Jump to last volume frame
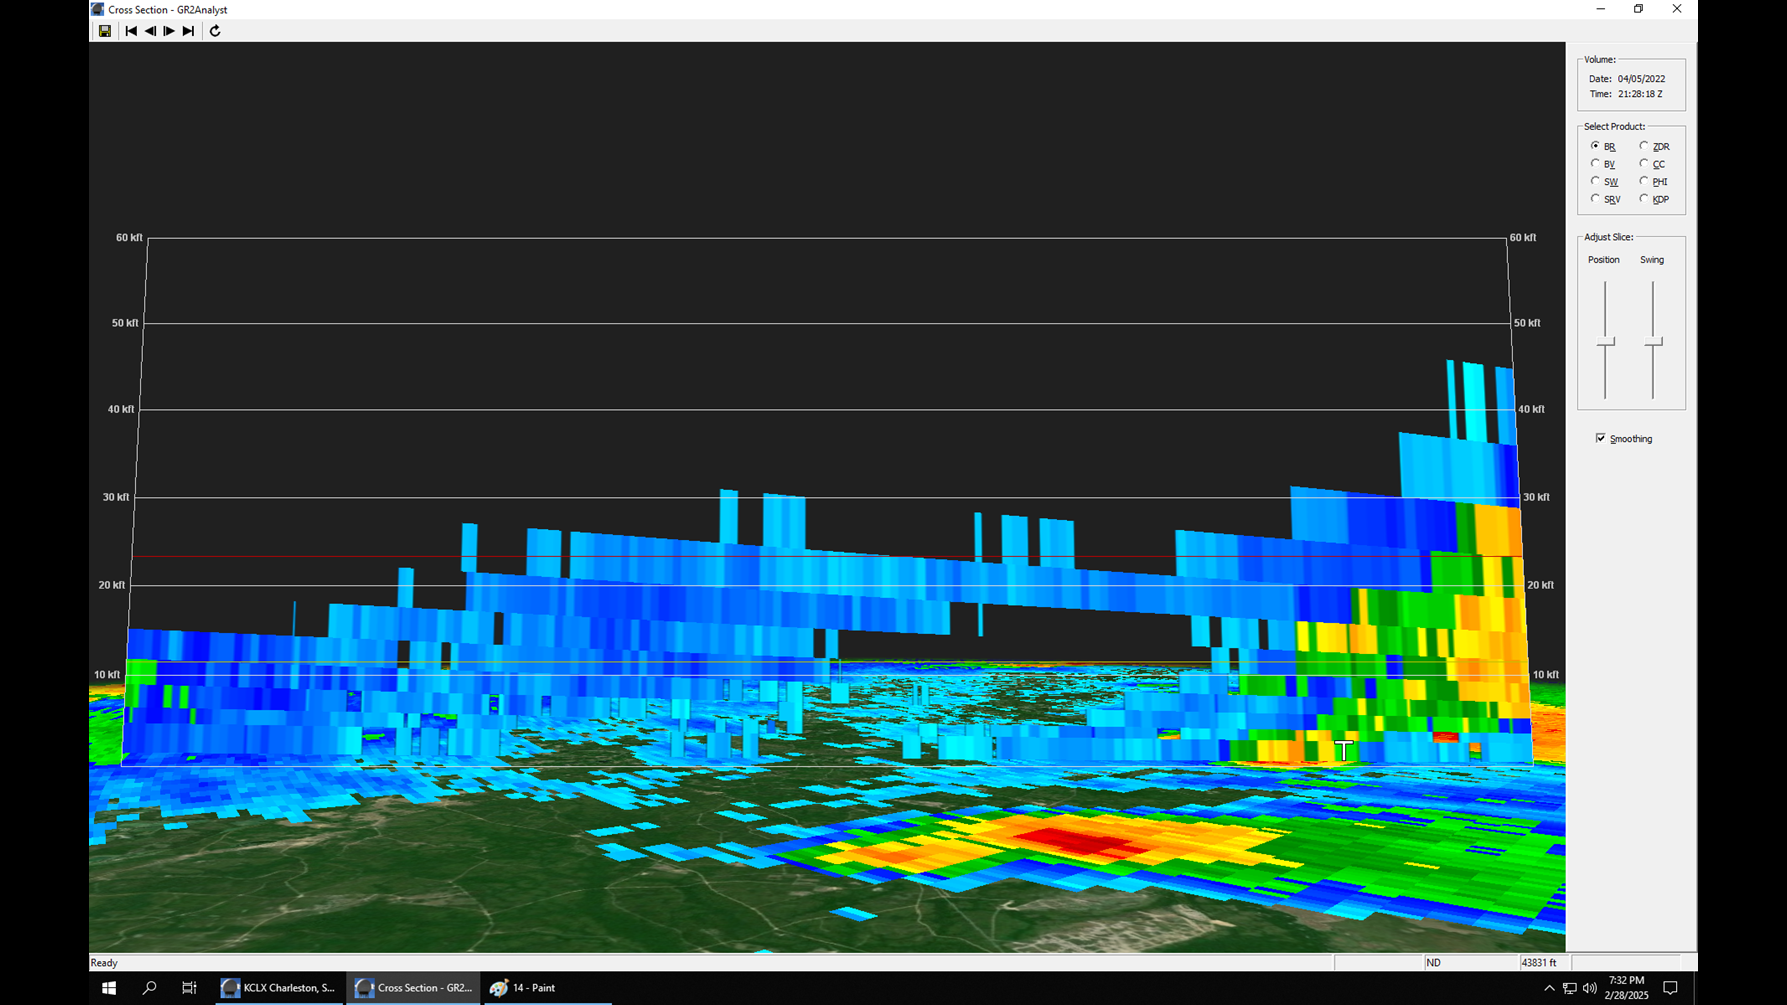1787x1005 pixels. tap(188, 31)
